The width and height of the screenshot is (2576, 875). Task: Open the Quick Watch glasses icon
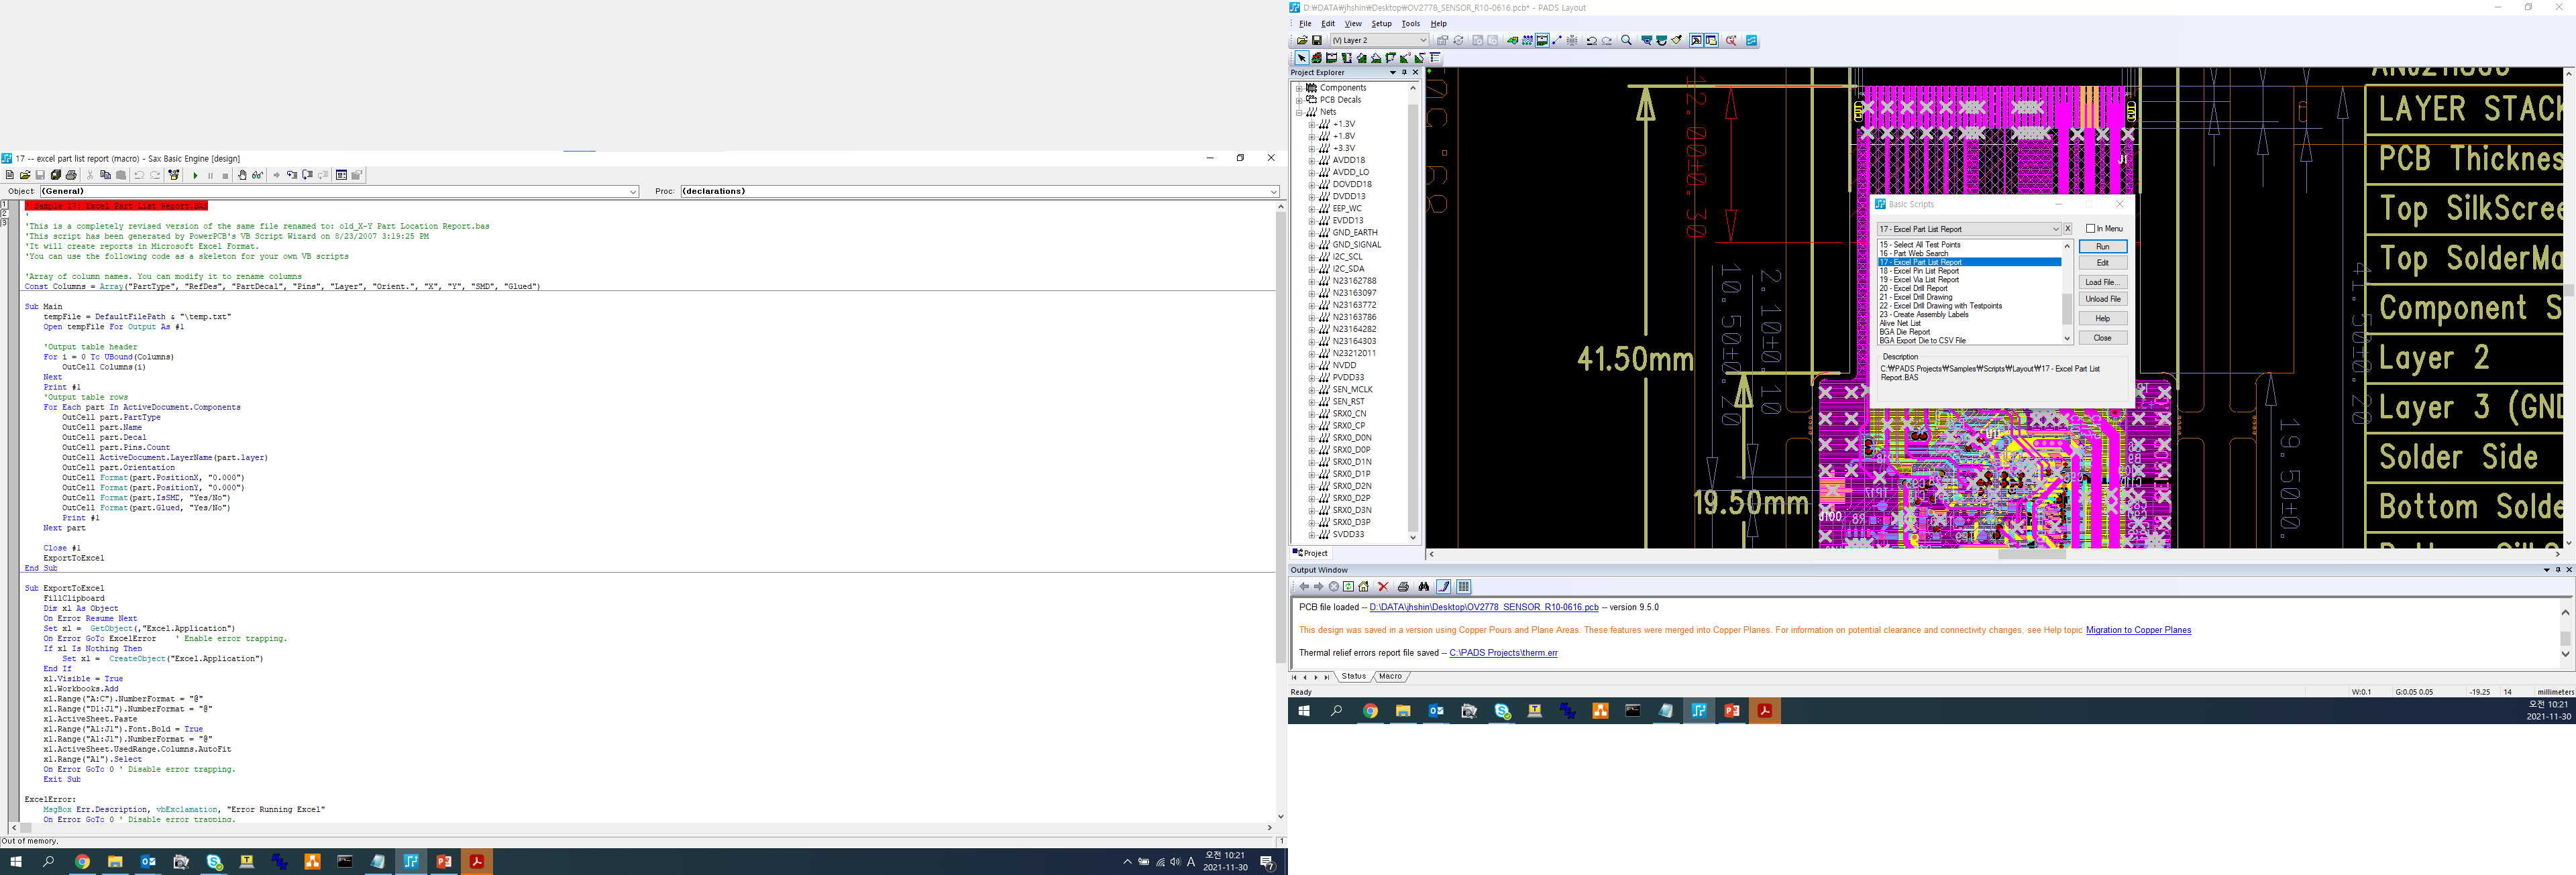pyautogui.click(x=257, y=175)
